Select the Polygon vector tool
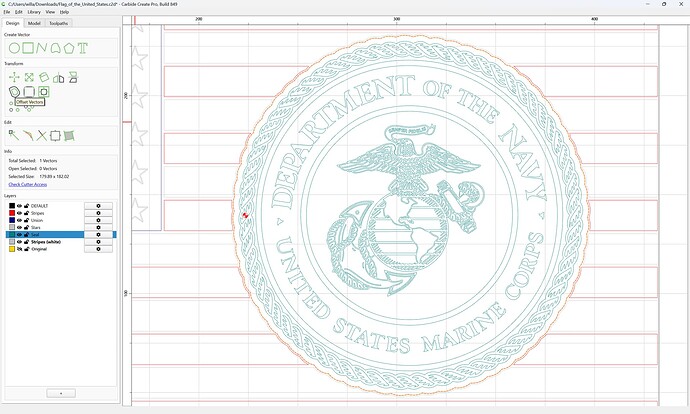690x414 pixels. (68, 48)
